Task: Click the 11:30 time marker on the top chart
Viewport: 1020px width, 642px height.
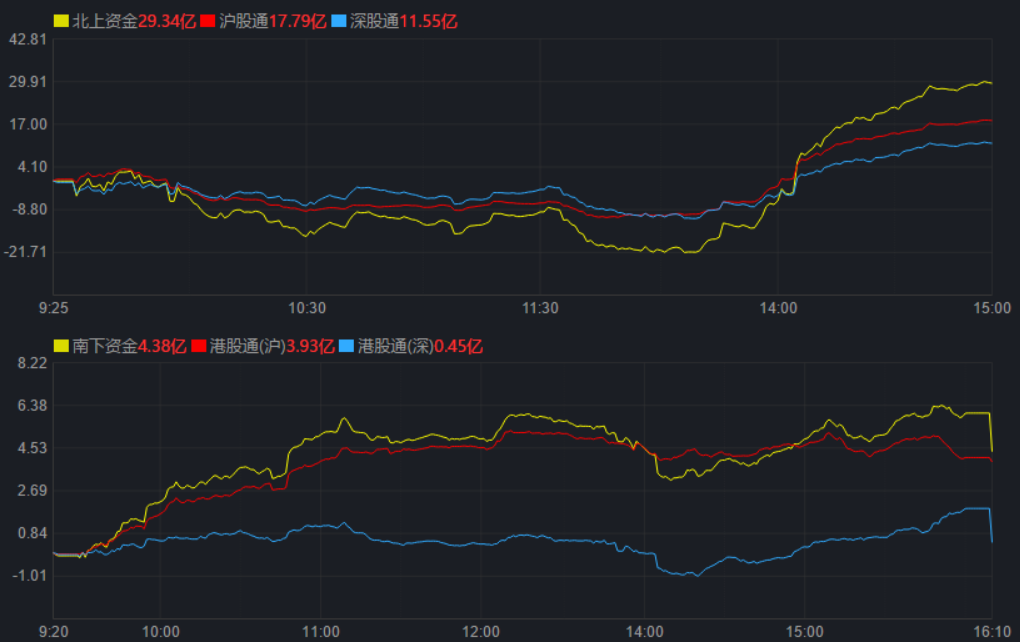Action: click(540, 308)
